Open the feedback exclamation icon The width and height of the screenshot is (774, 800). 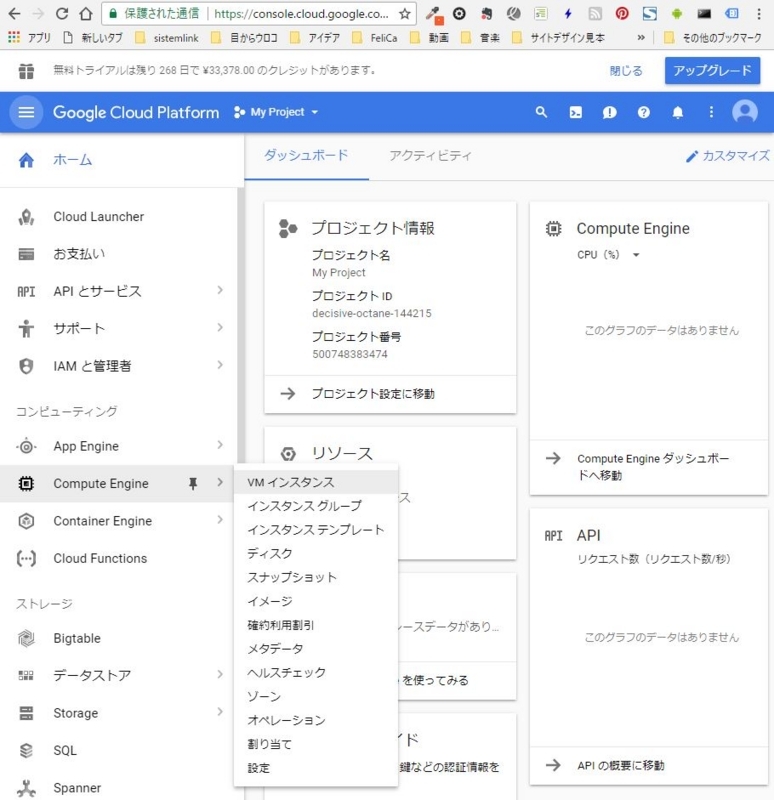coord(610,112)
